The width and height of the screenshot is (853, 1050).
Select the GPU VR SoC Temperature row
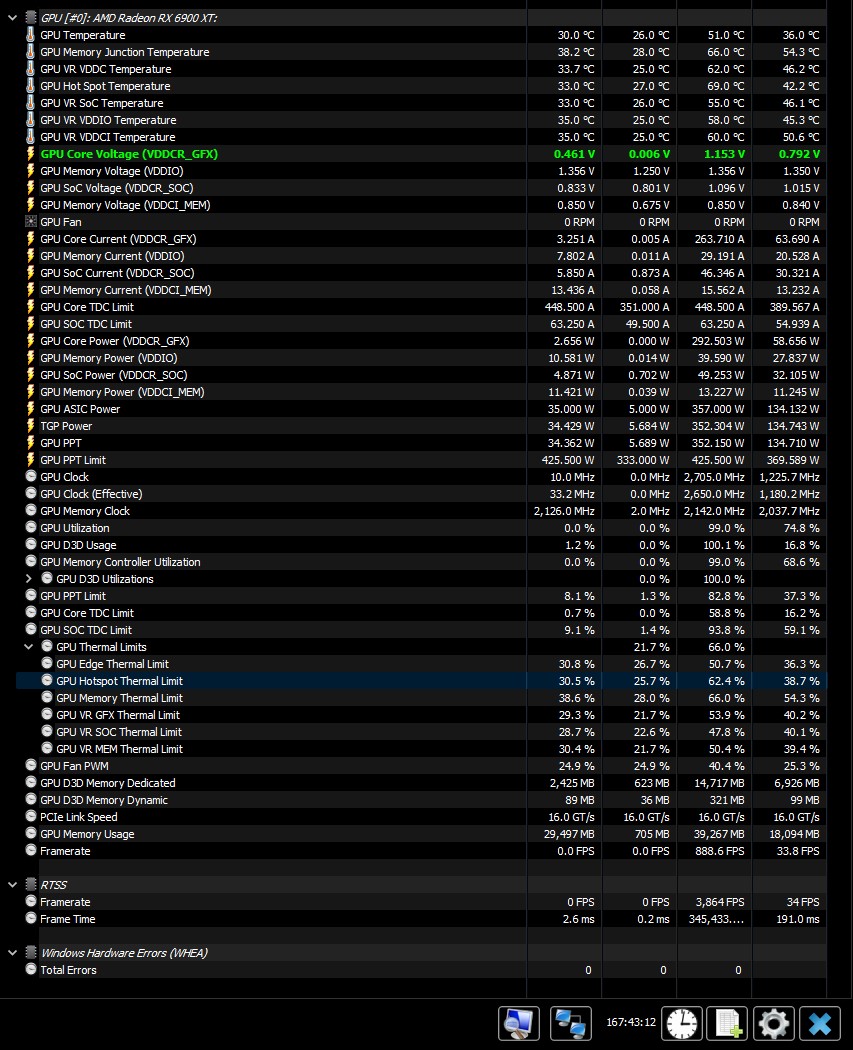(x=422, y=103)
